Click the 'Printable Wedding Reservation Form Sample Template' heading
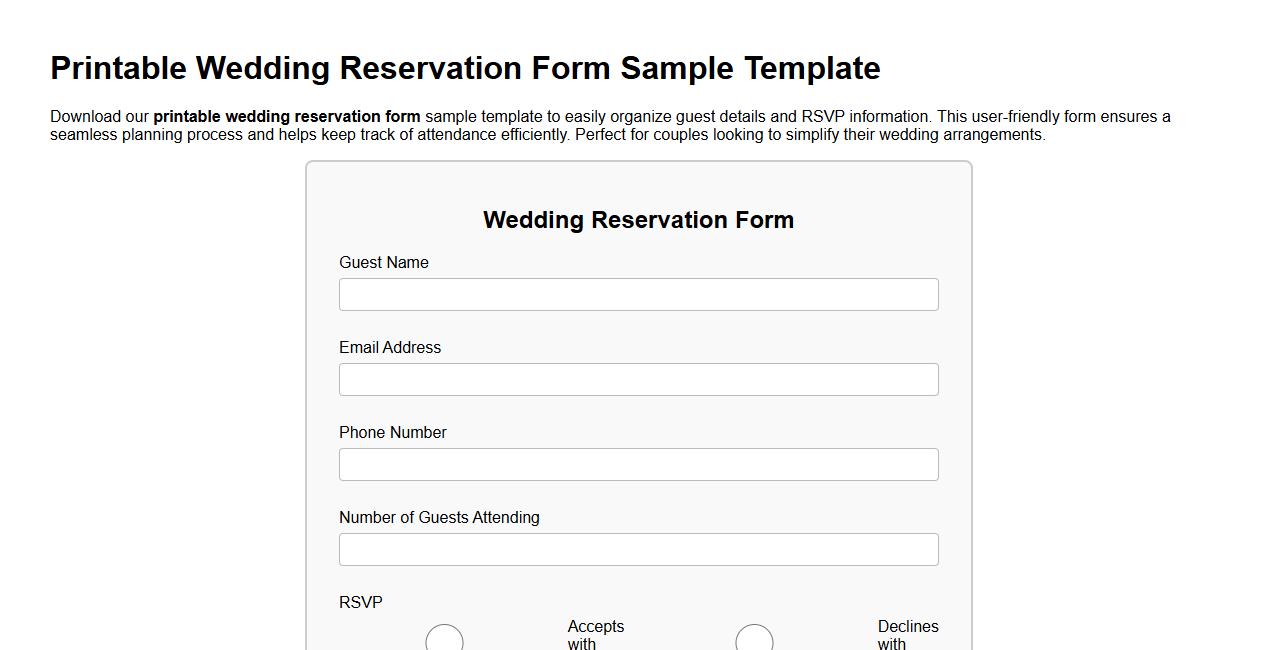Image resolution: width=1278 pixels, height=650 pixels. click(465, 68)
